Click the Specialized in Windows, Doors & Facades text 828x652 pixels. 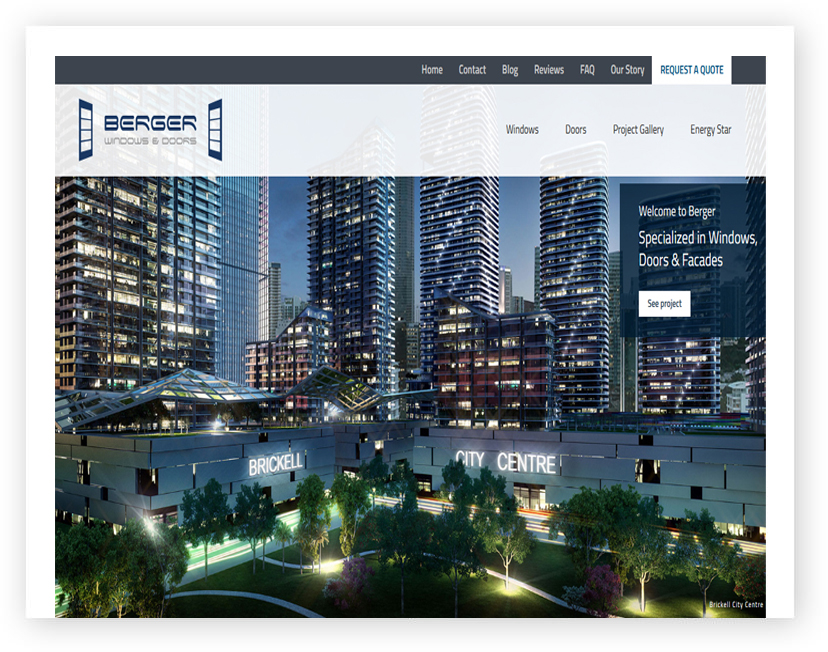click(698, 249)
